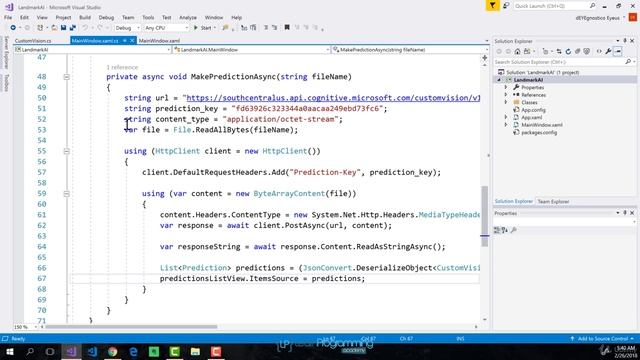The width and height of the screenshot is (640, 360).
Task: Collapse the using block at line 59
Action: (67, 193)
